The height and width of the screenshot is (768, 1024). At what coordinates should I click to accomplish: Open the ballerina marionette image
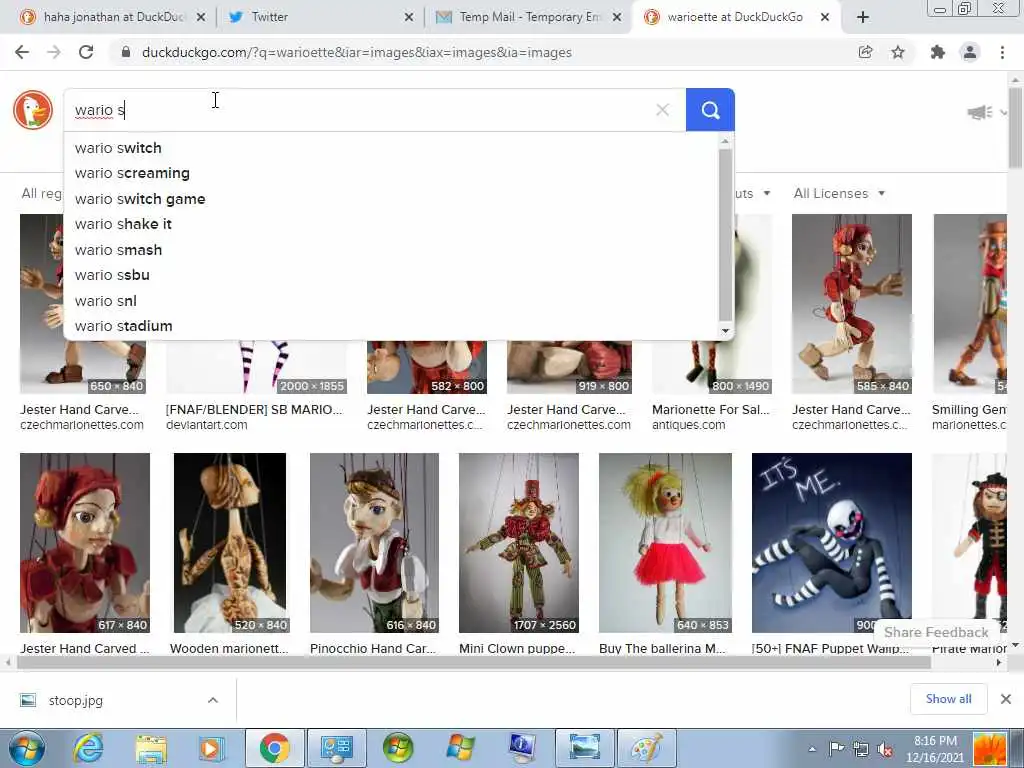(665, 543)
